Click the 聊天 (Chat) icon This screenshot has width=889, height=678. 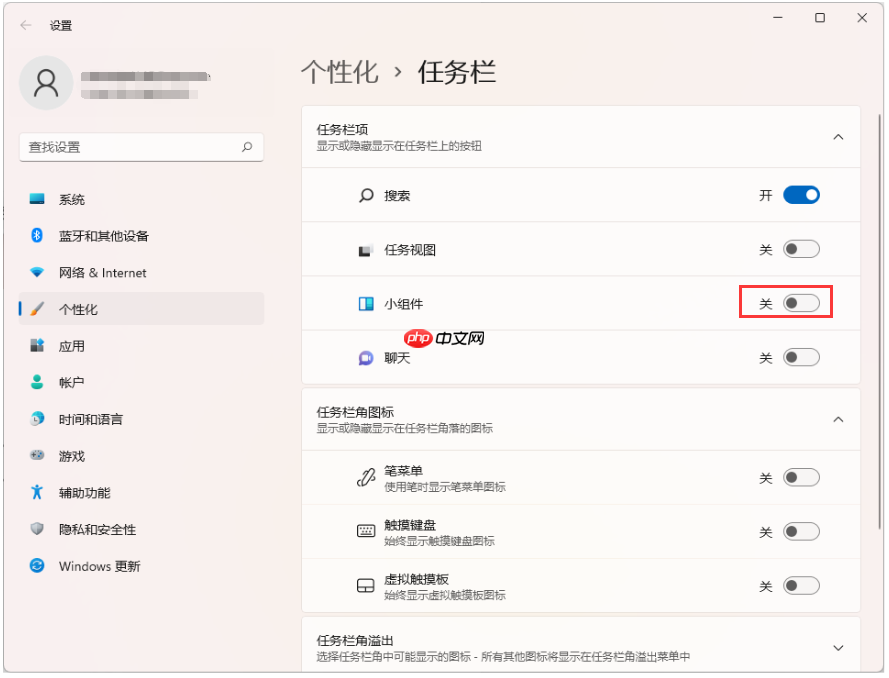[366, 357]
